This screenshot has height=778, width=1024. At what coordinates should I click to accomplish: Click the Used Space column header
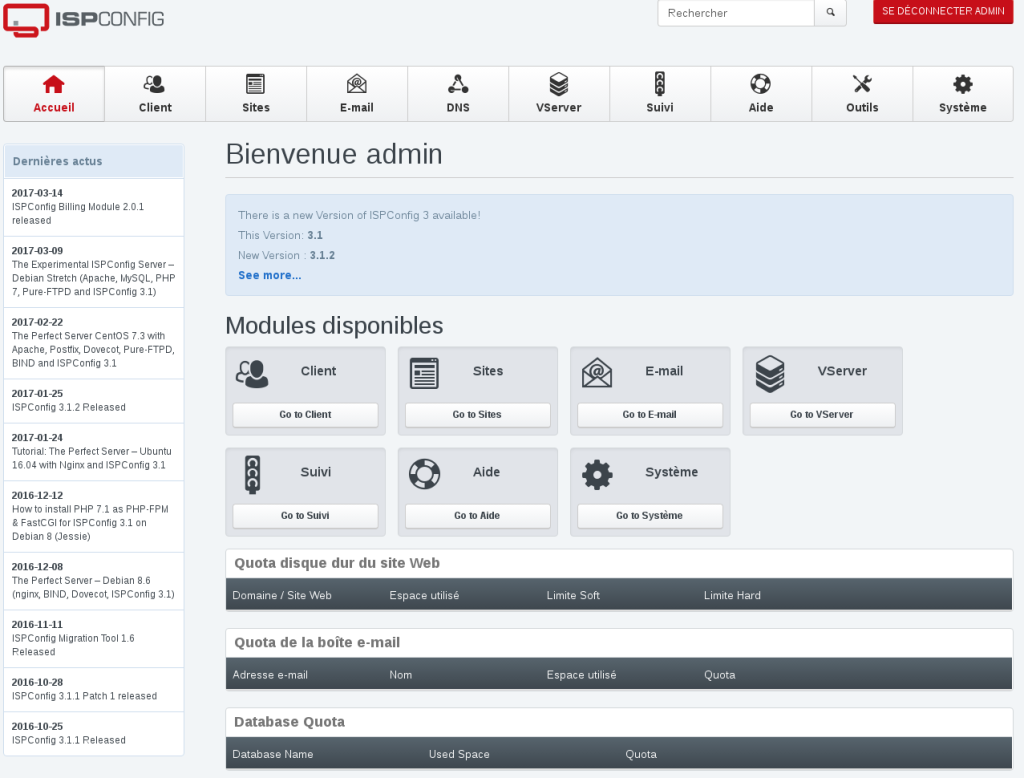(459, 754)
